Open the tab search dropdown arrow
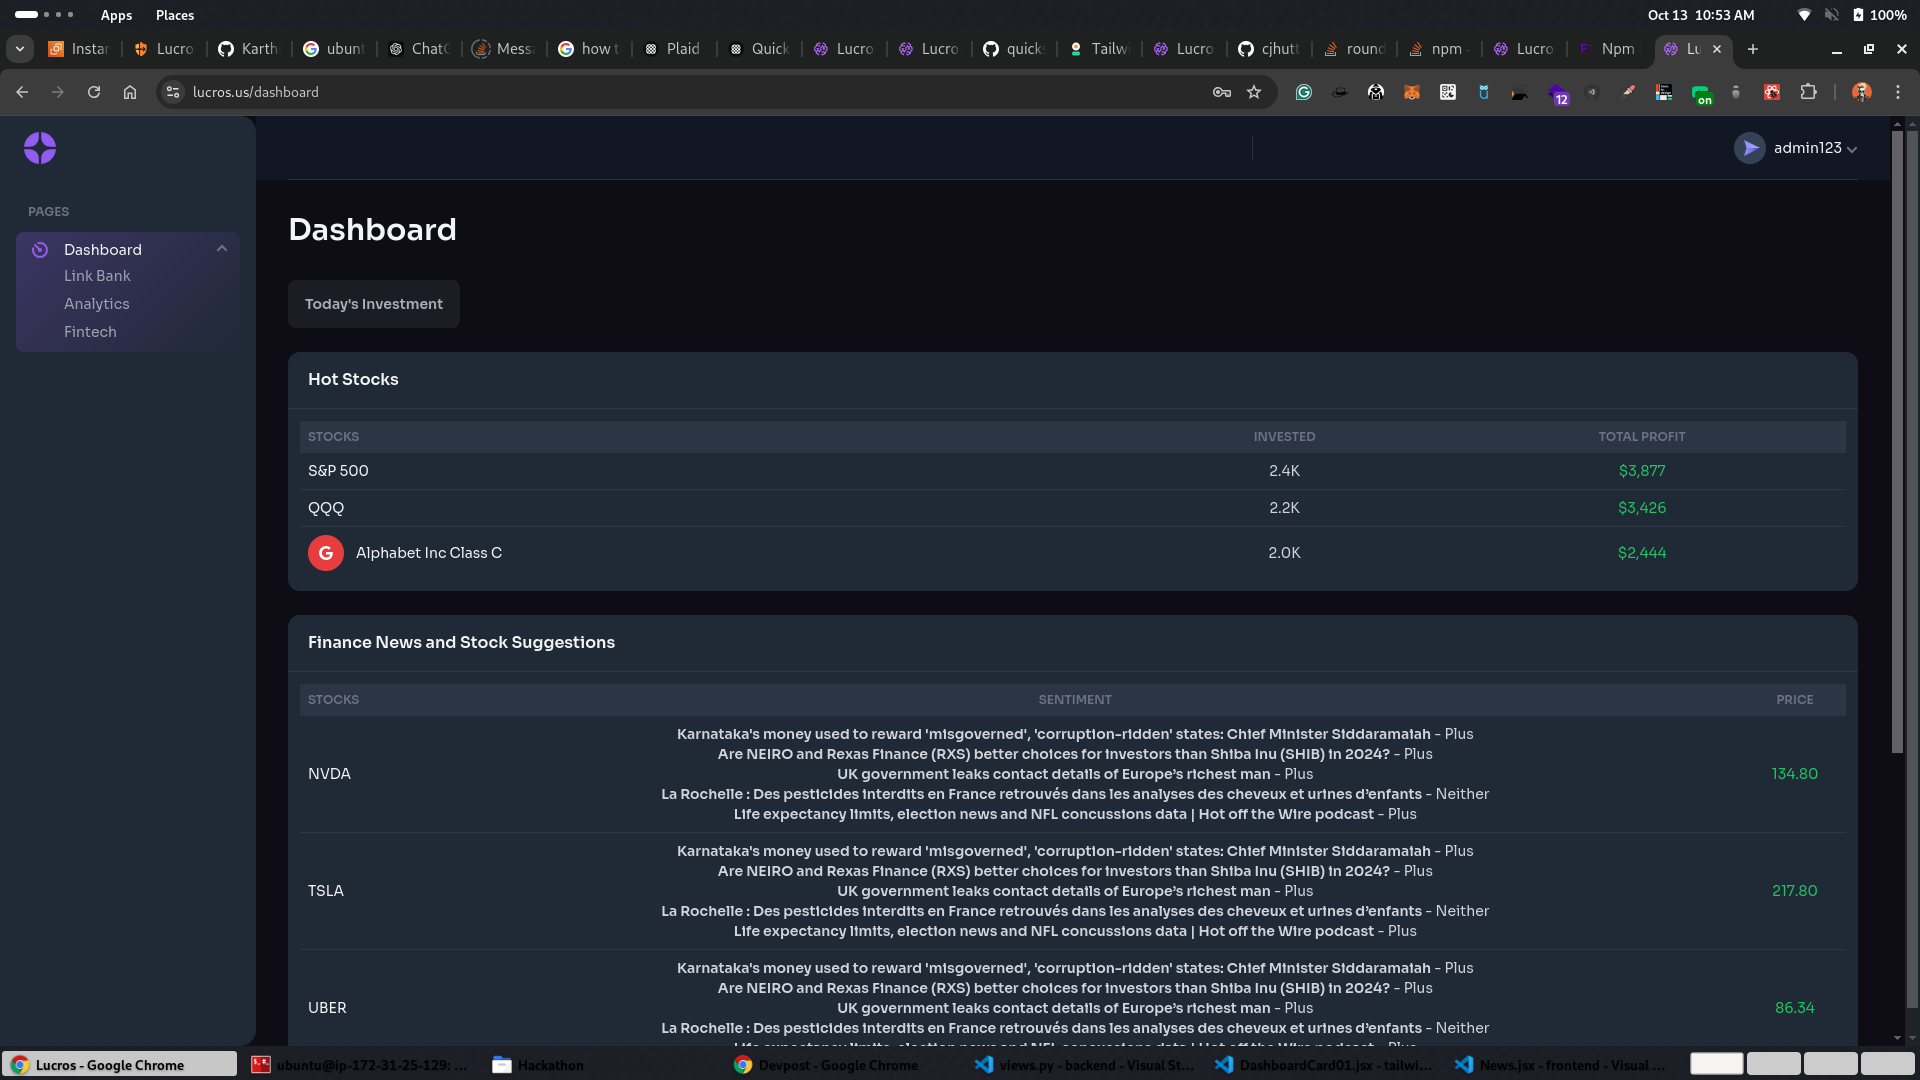Image resolution: width=1920 pixels, height=1080 pixels. [20, 49]
